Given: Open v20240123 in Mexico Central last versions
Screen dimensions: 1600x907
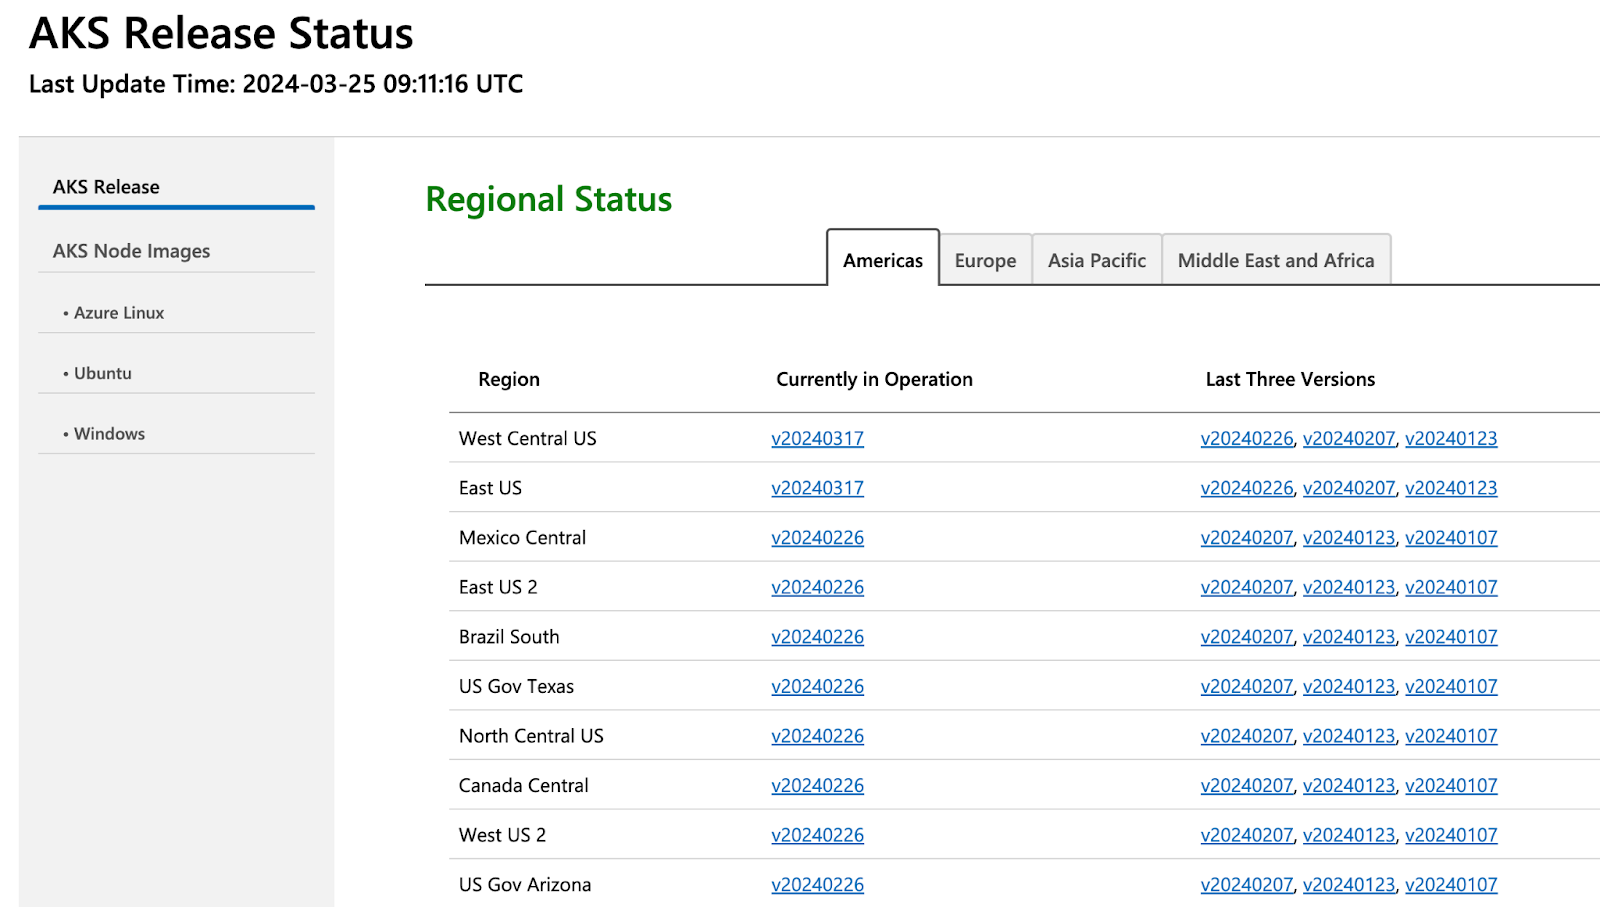Looking at the screenshot, I should tap(1349, 538).
